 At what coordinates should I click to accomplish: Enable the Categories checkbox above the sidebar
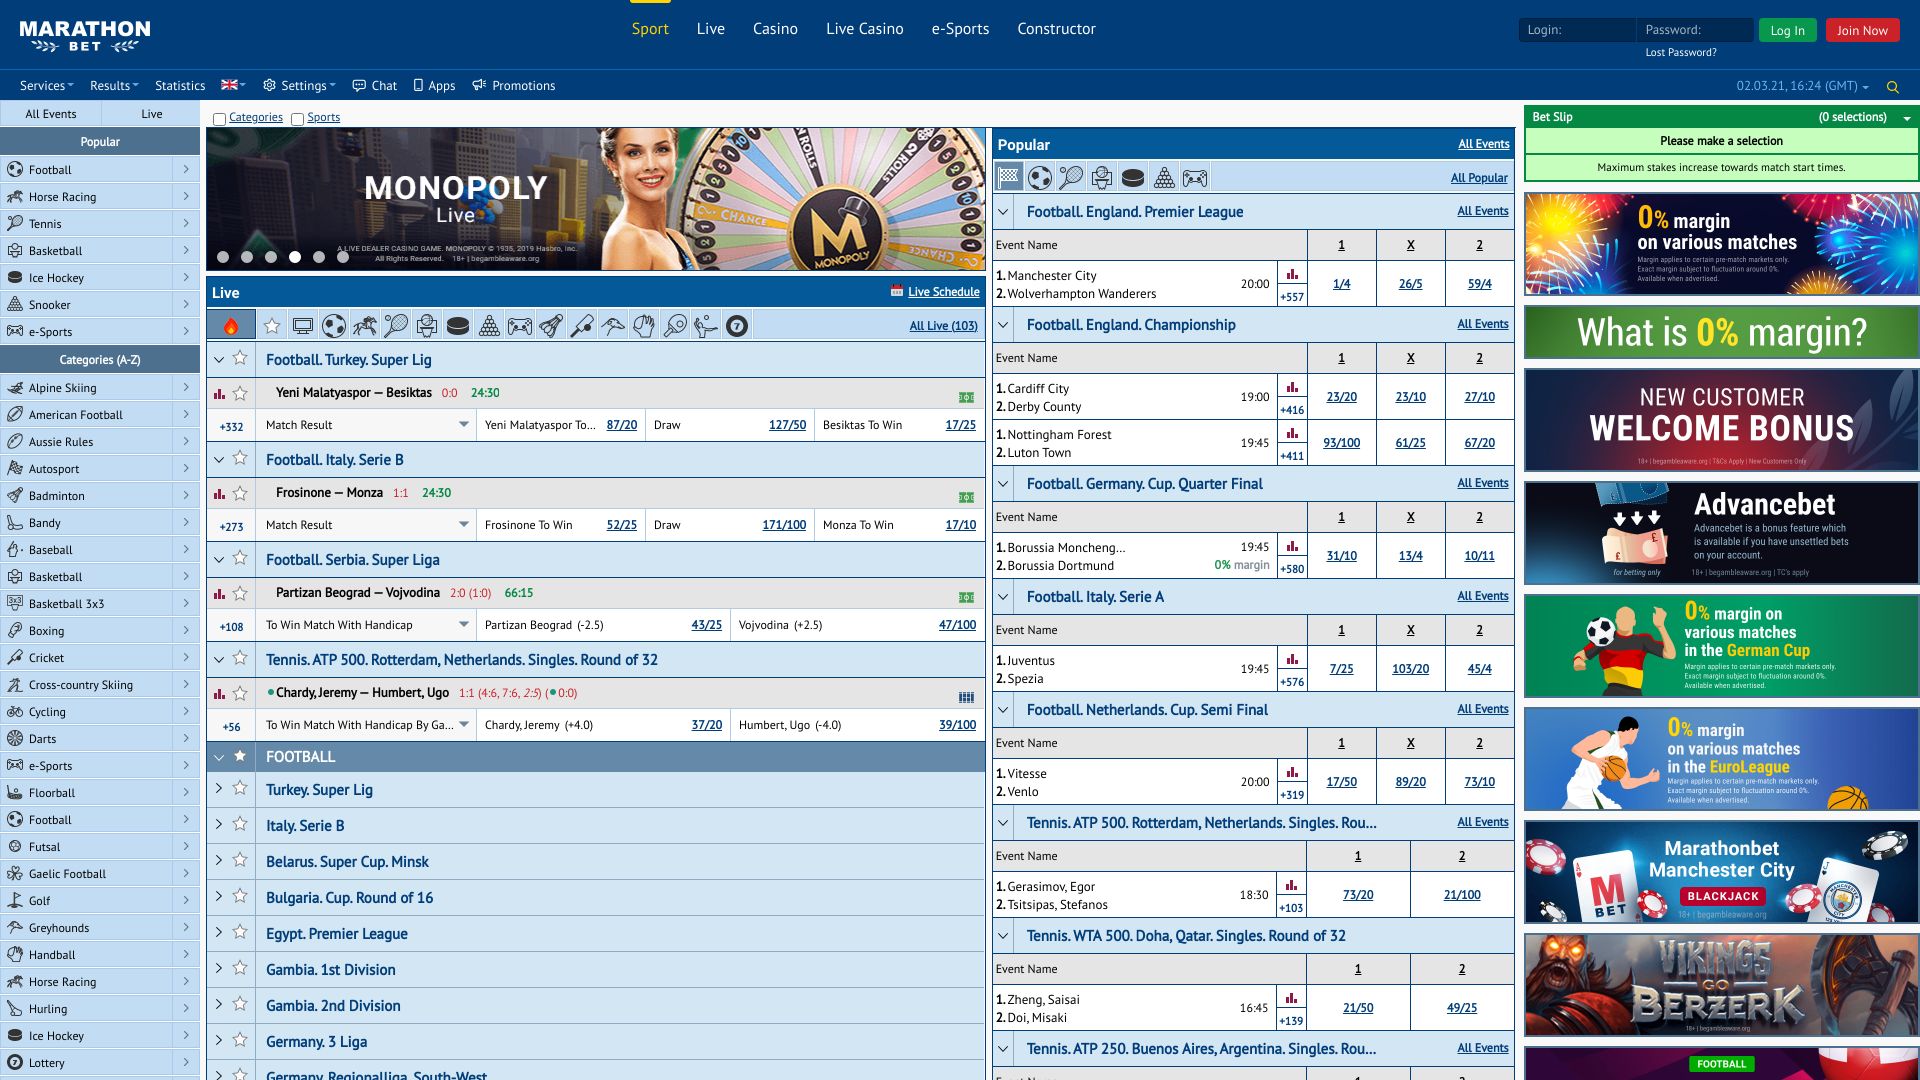pos(220,118)
